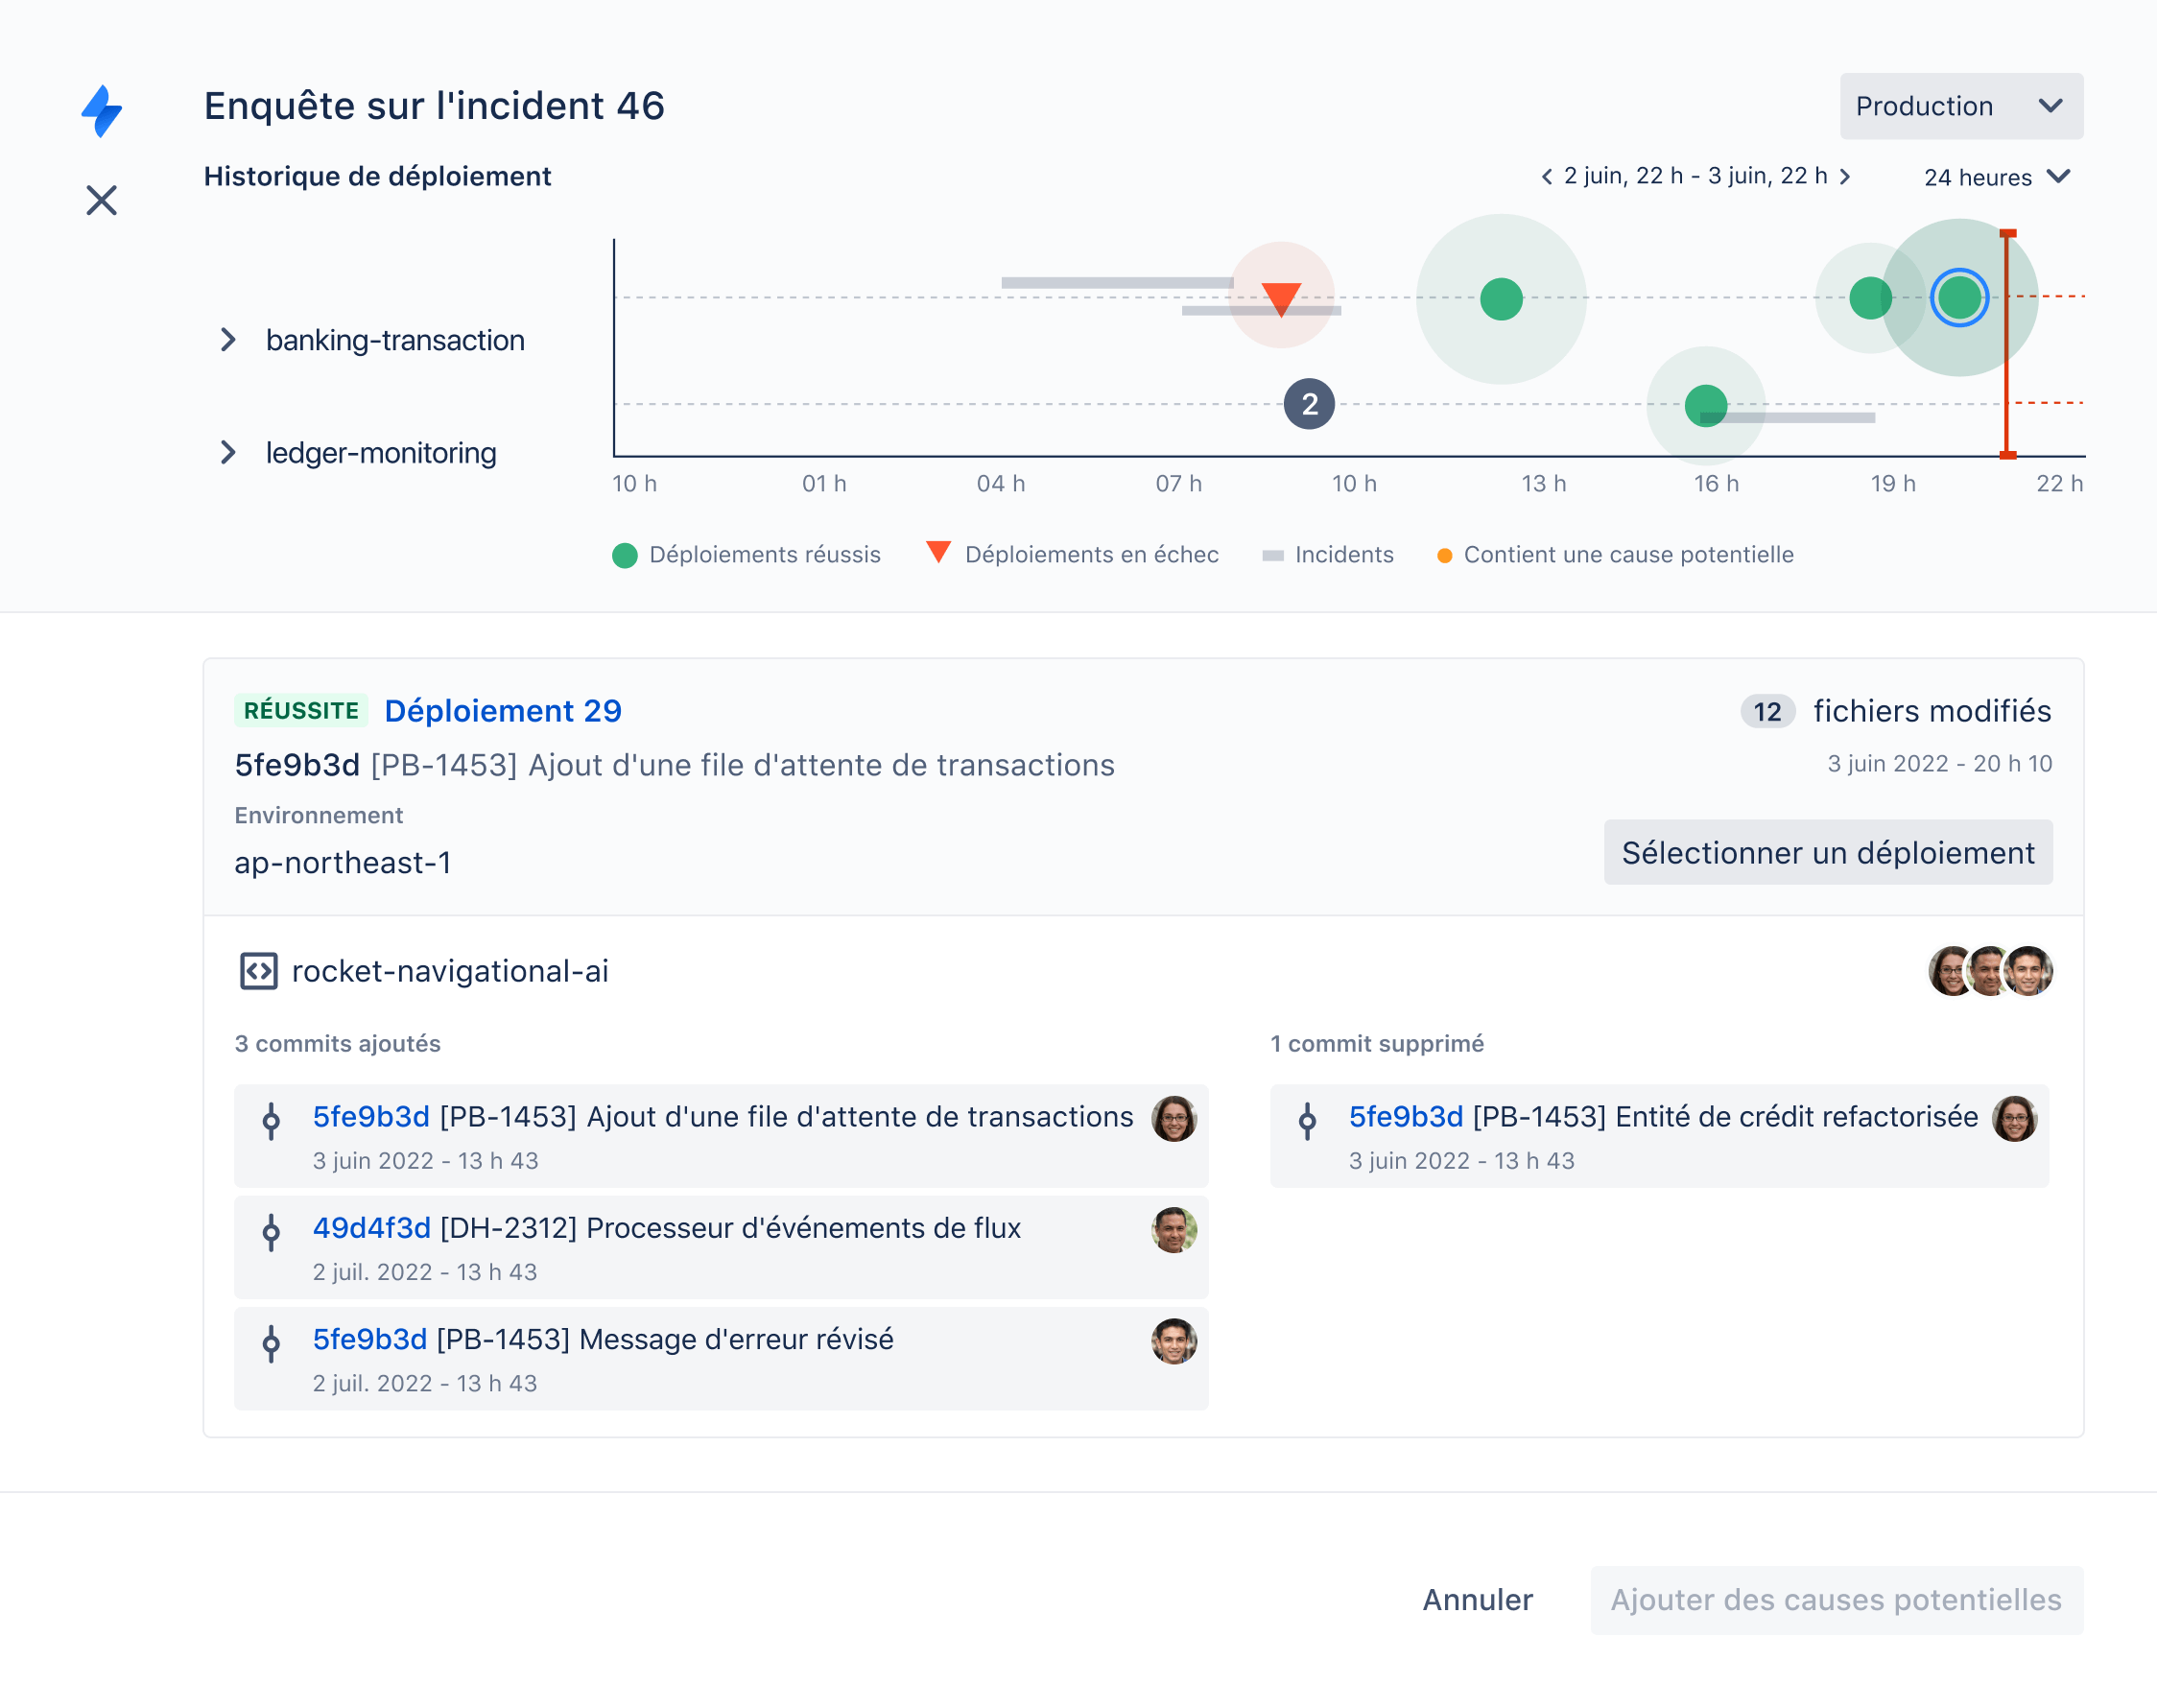Close the incident investigation panel with X
2157x1708 pixels.
tap(101, 200)
